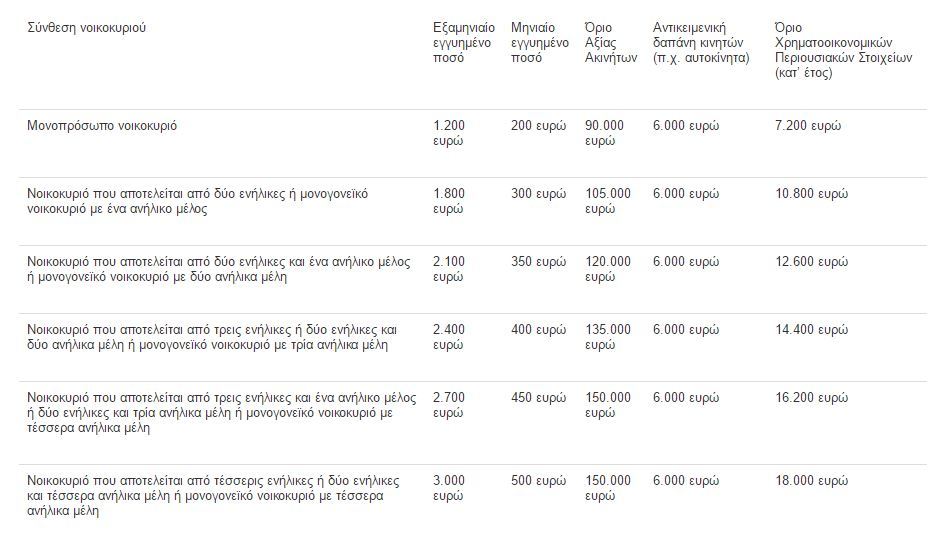Image resolution: width=934 pixels, height=535 pixels.
Task: Select the 'Μονοπρόσωπο νοικοκυριό' row label
Action: [x=102, y=126]
